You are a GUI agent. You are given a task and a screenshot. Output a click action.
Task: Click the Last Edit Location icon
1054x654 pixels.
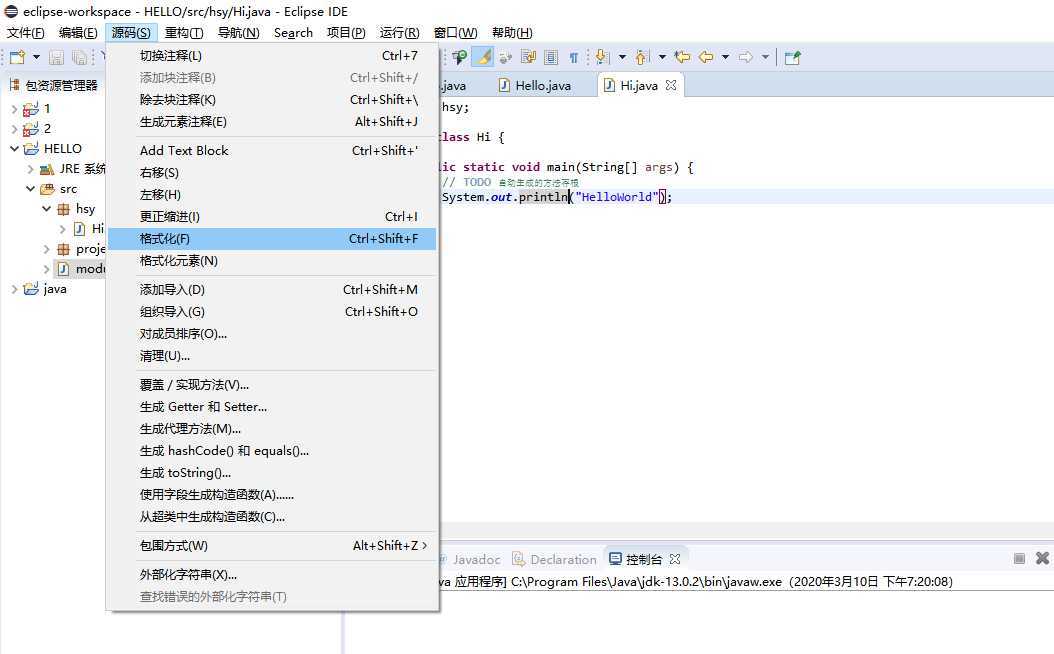682,57
